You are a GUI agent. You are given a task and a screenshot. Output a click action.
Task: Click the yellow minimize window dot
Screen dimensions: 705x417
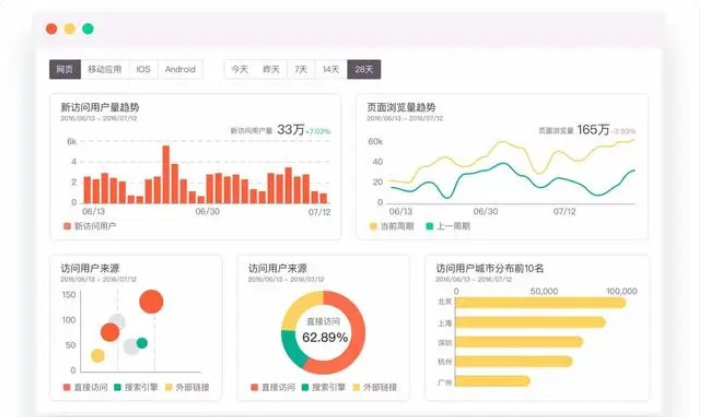(x=70, y=29)
